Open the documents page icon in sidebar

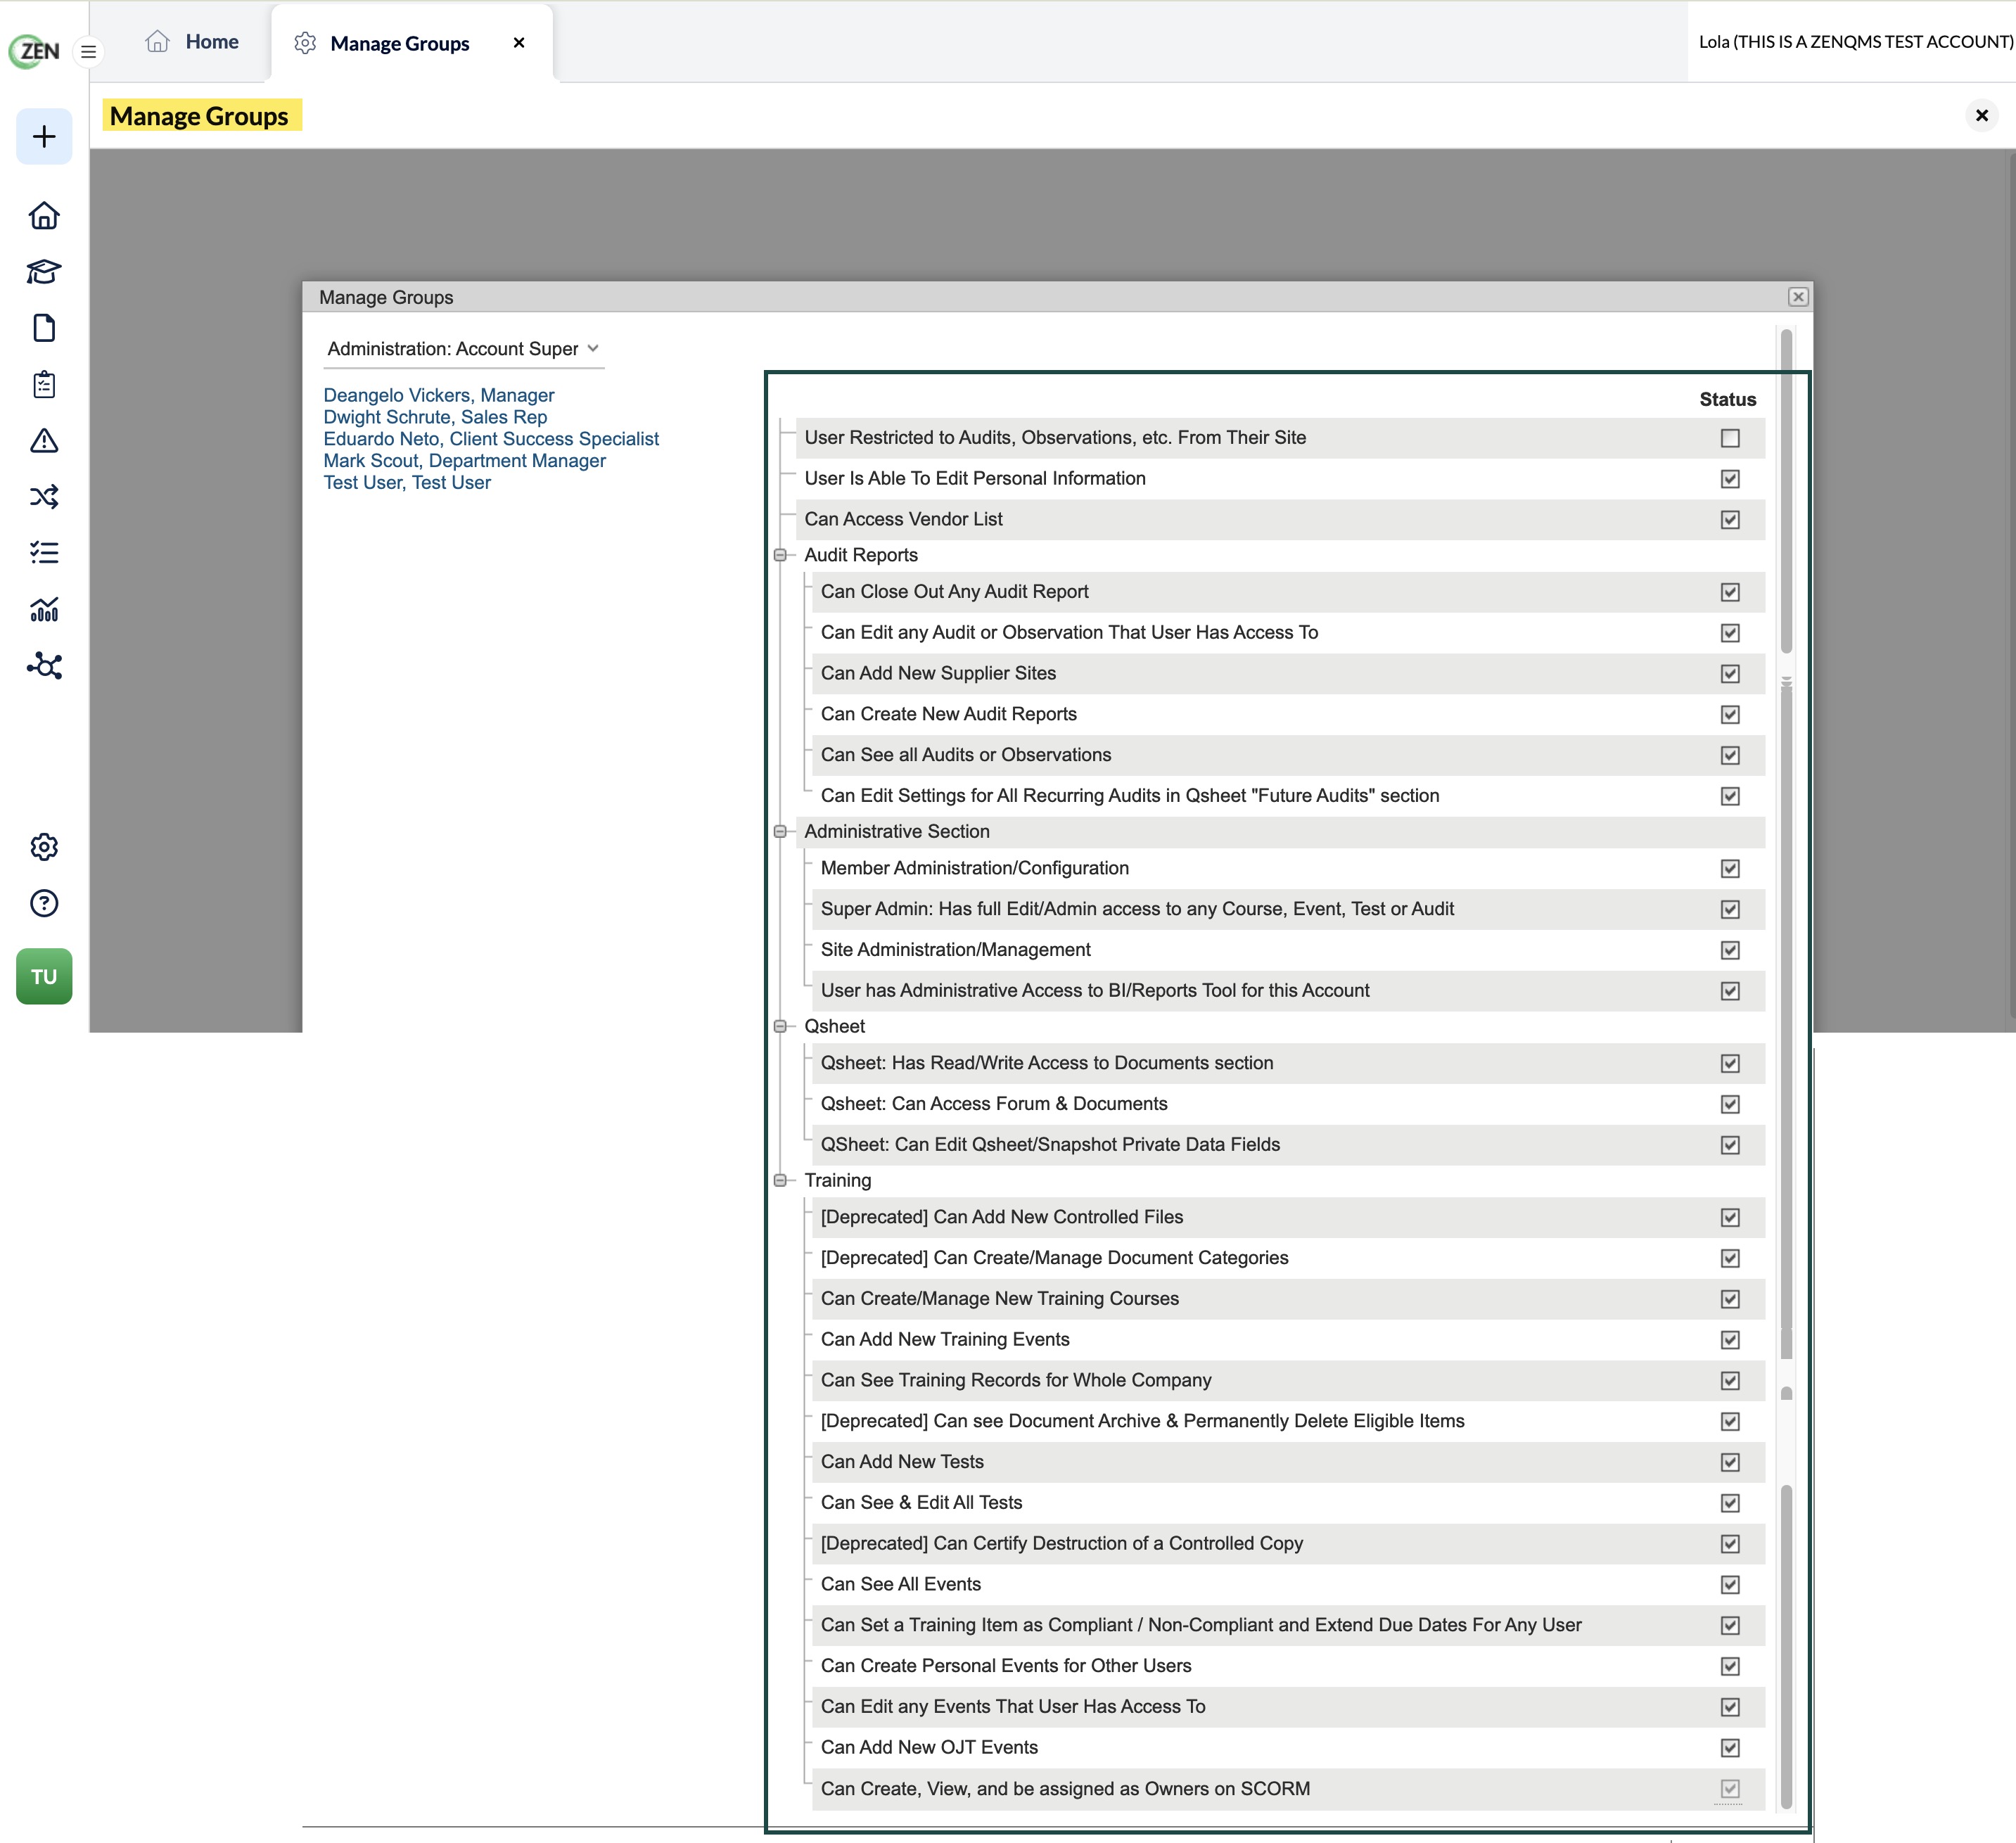pos(44,328)
